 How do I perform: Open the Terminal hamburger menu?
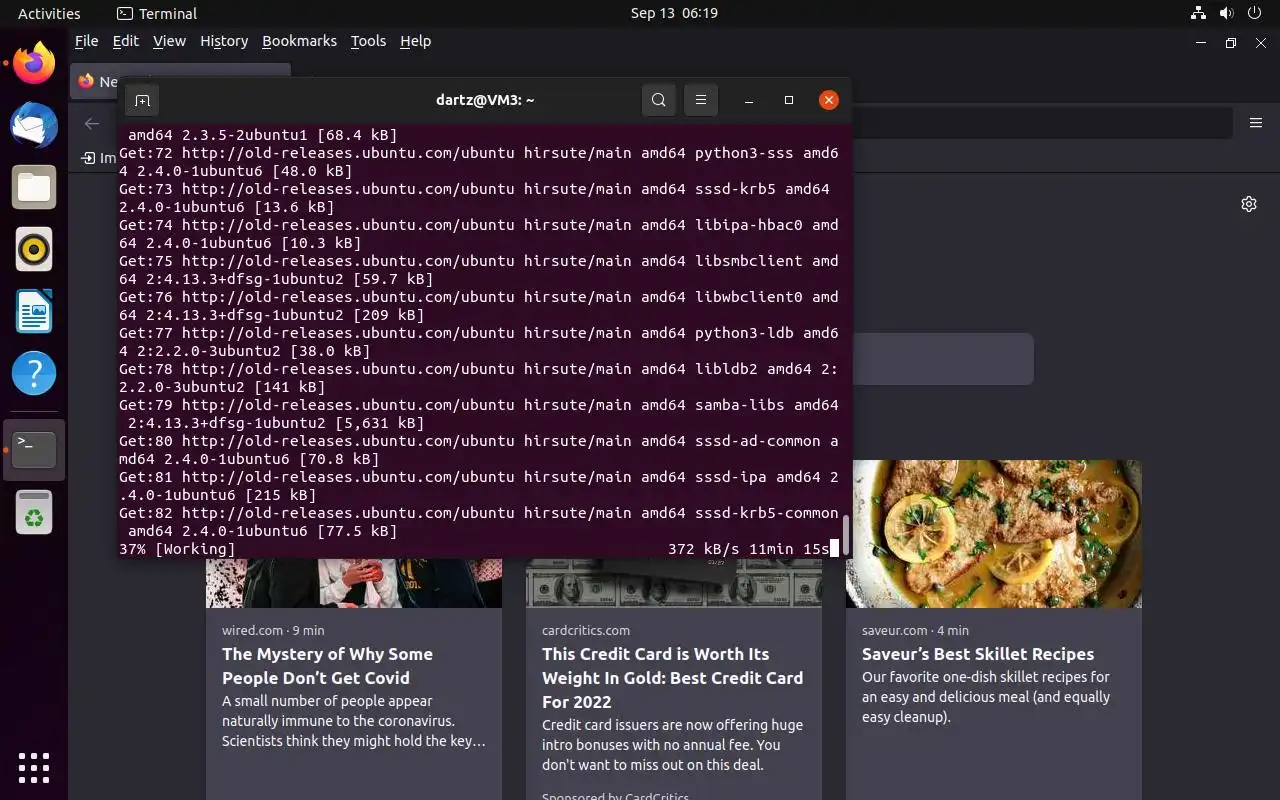[701, 100]
